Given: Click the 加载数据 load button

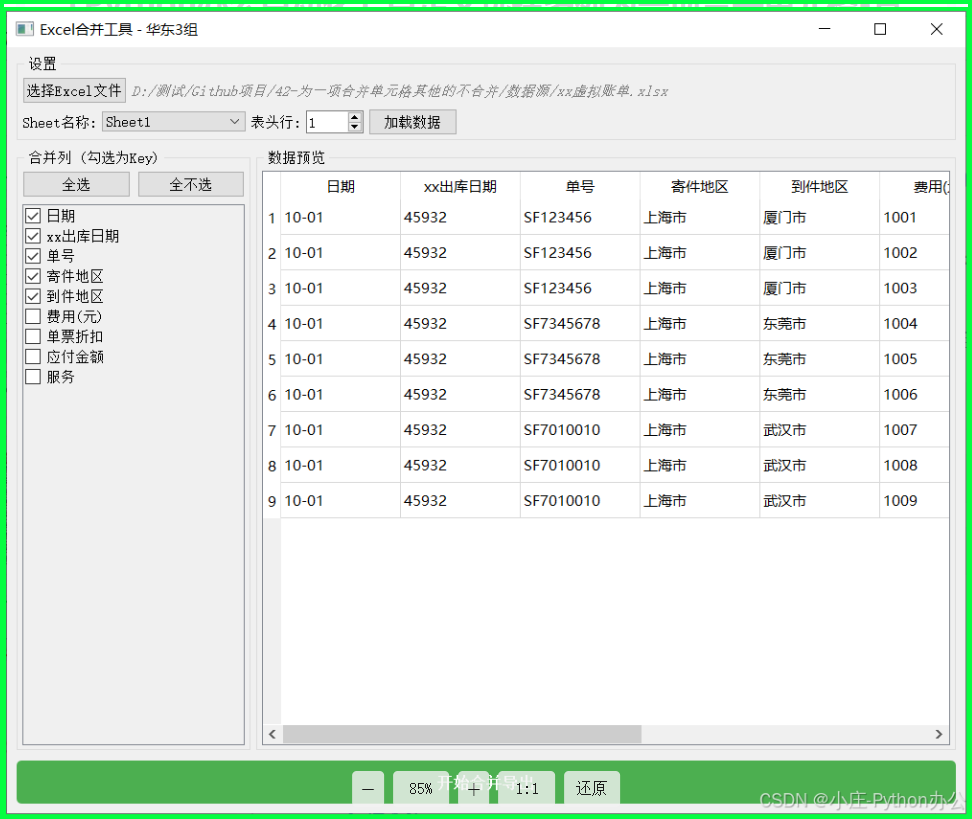Looking at the screenshot, I should 412,122.
